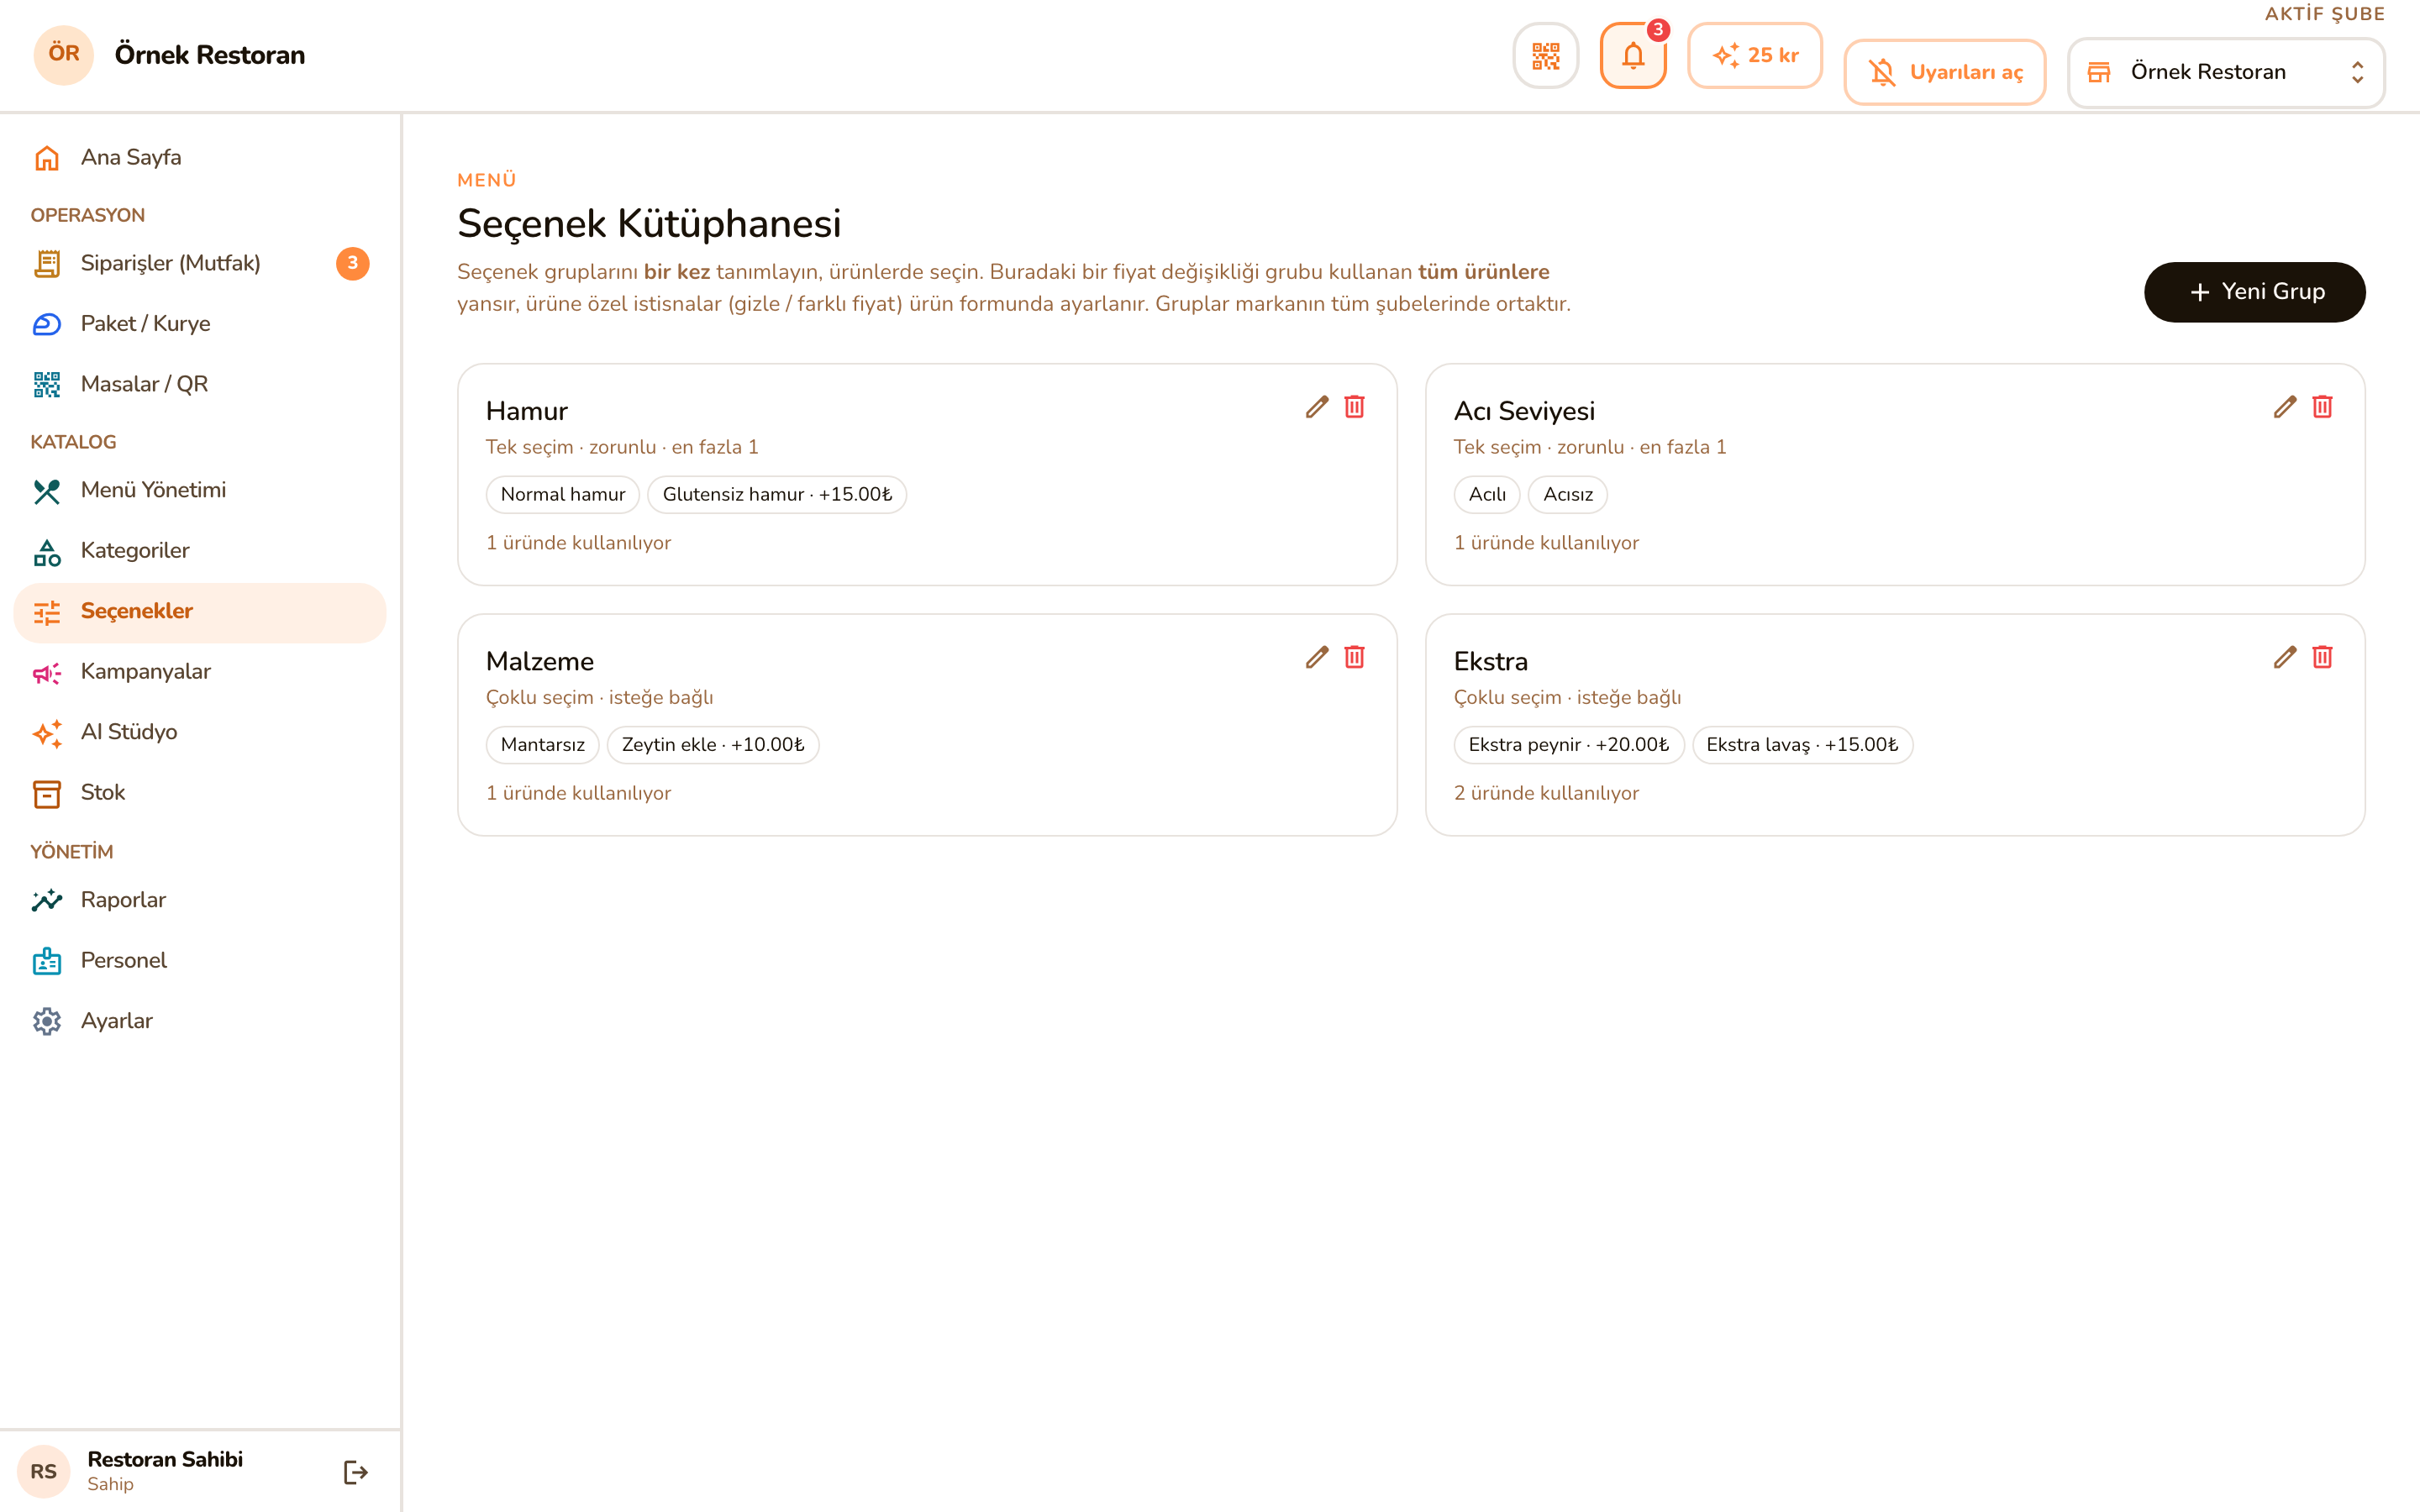Viewport: 2420px width, 1512px height.
Task: Edit the Hamur option group
Action: click(1317, 407)
